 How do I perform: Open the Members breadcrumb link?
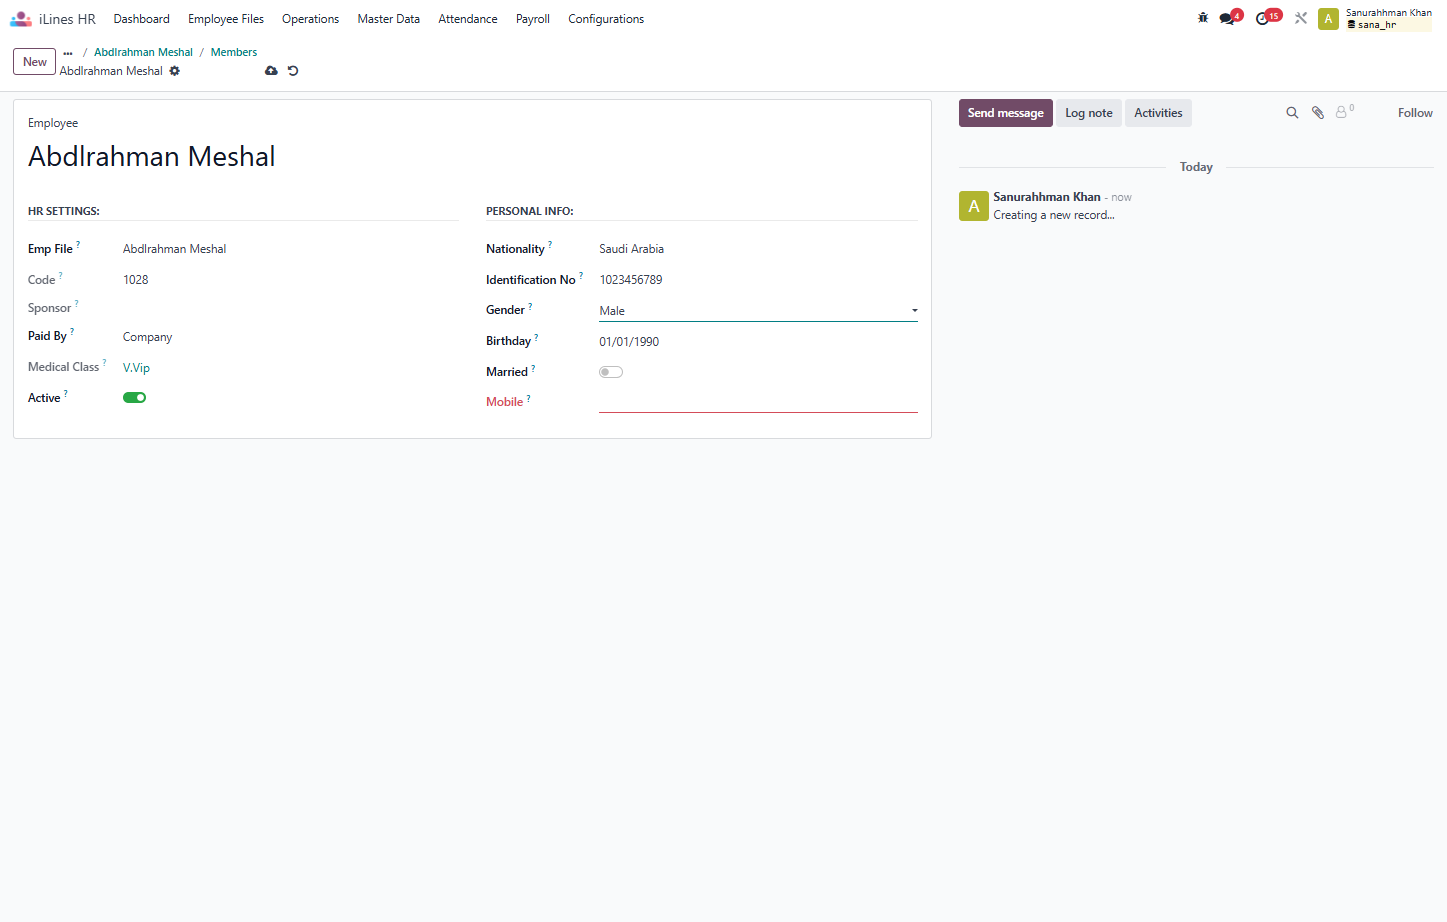[x=234, y=52]
